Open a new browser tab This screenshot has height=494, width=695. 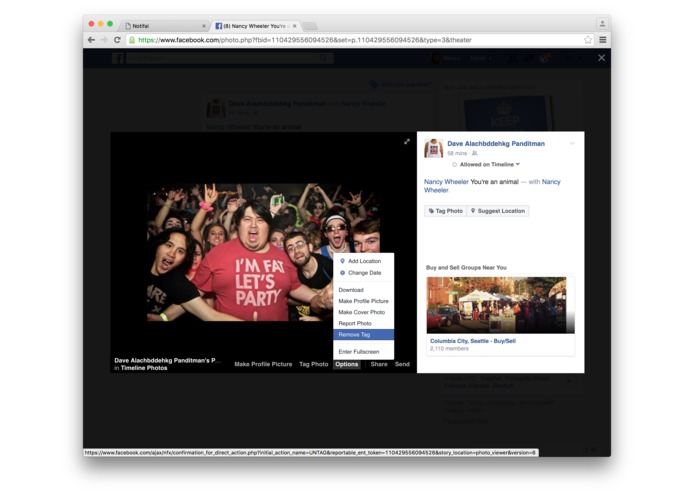click(310, 26)
